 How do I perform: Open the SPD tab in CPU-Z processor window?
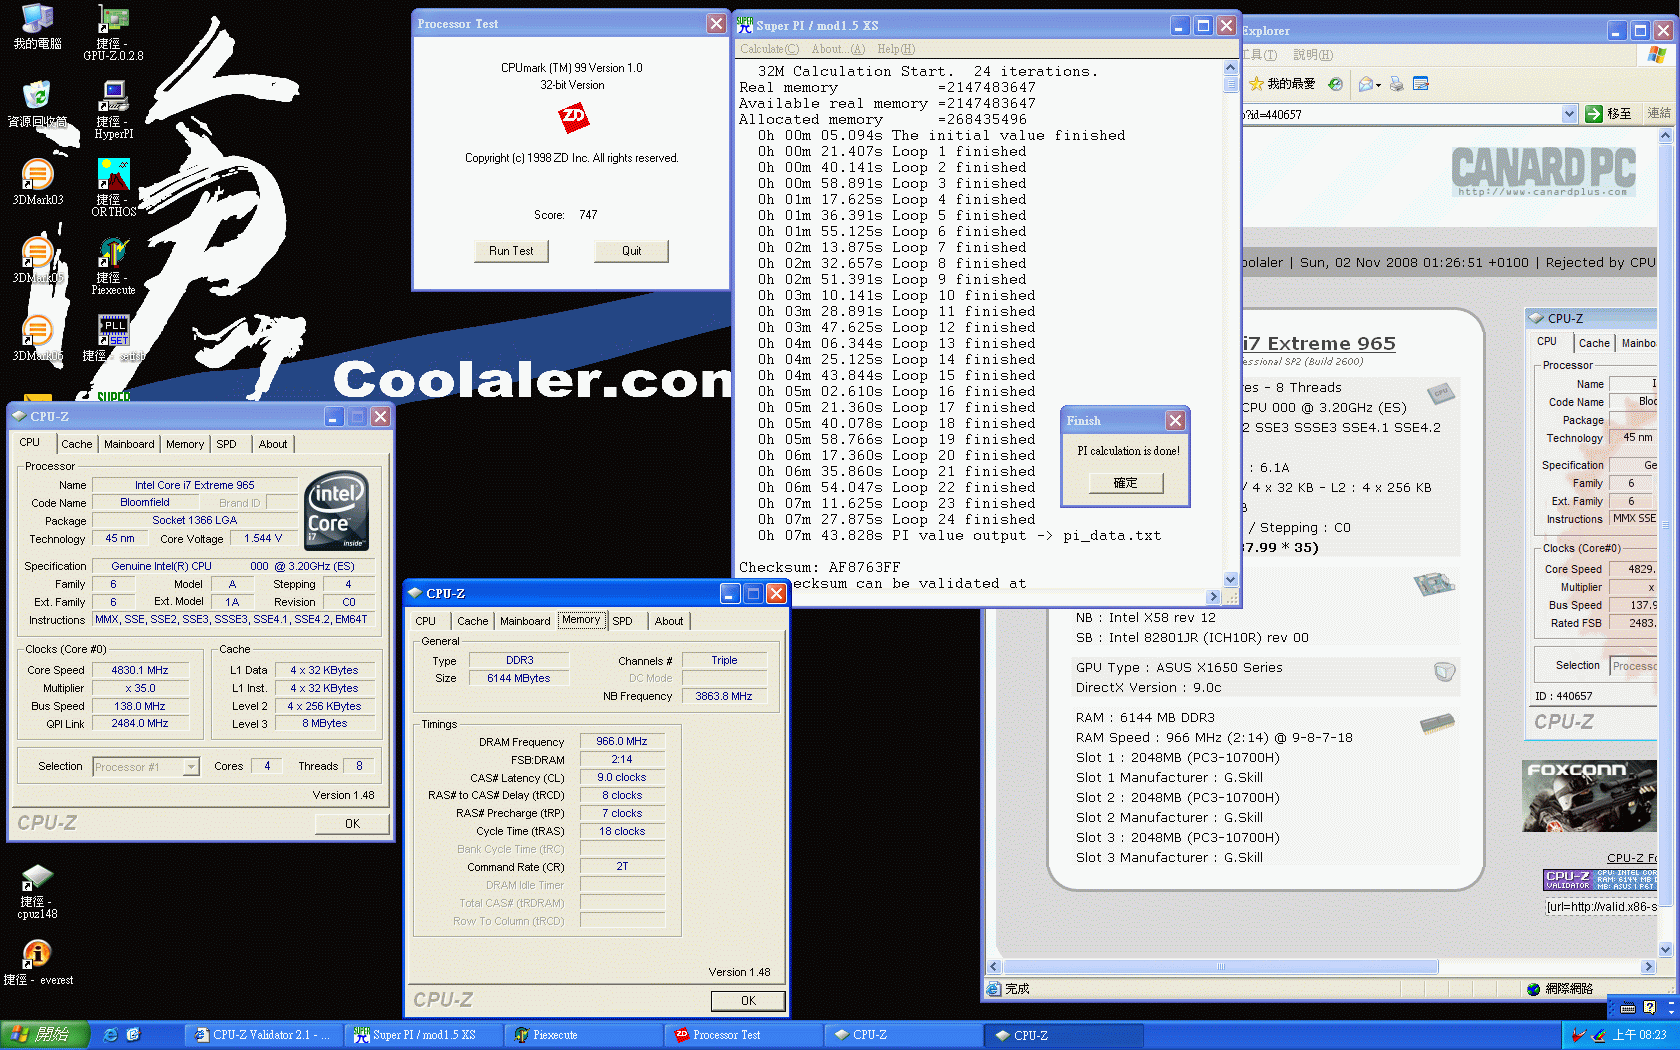[x=227, y=444]
